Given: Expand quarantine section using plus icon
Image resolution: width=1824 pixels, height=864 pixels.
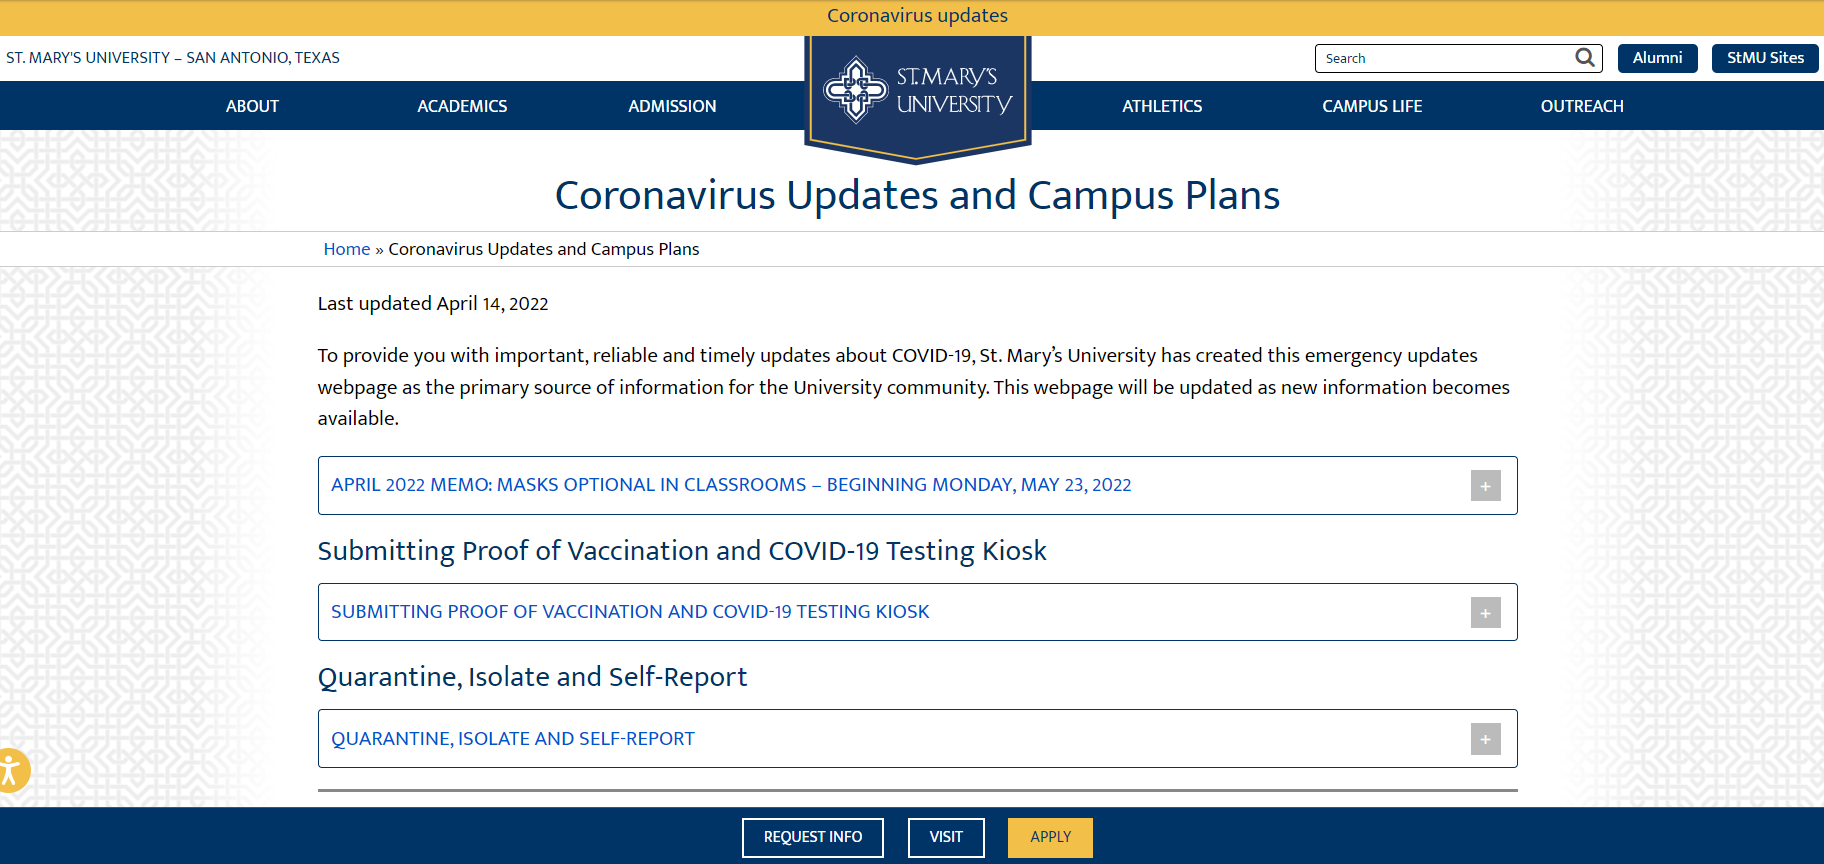Looking at the screenshot, I should click(x=1485, y=739).
